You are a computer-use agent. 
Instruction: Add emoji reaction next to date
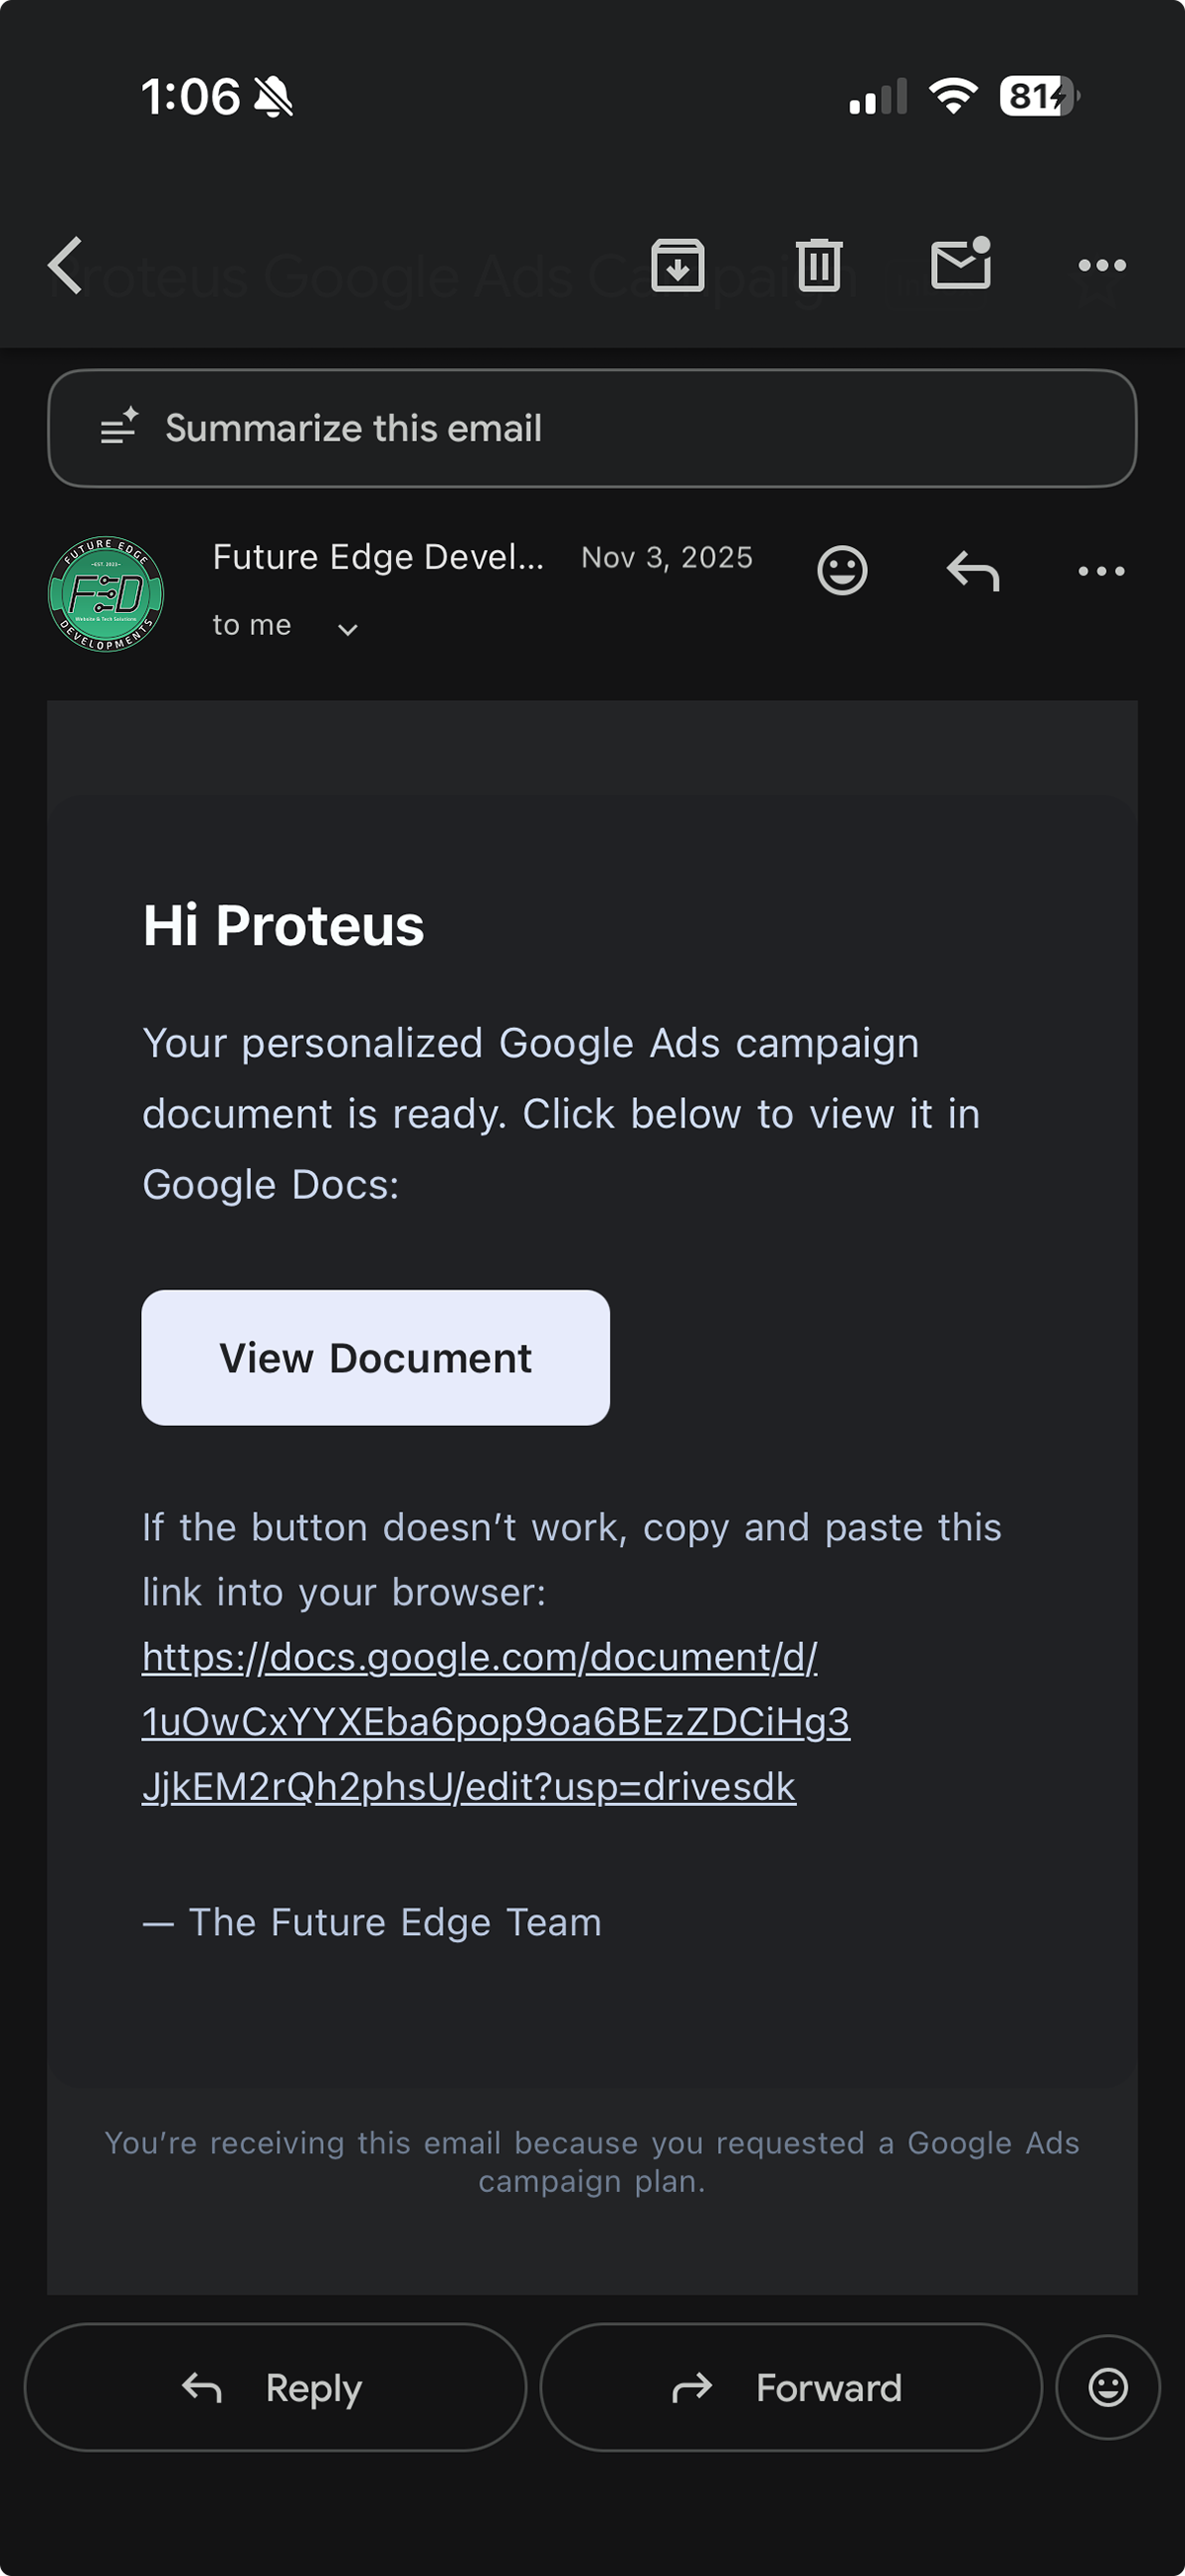[842, 571]
